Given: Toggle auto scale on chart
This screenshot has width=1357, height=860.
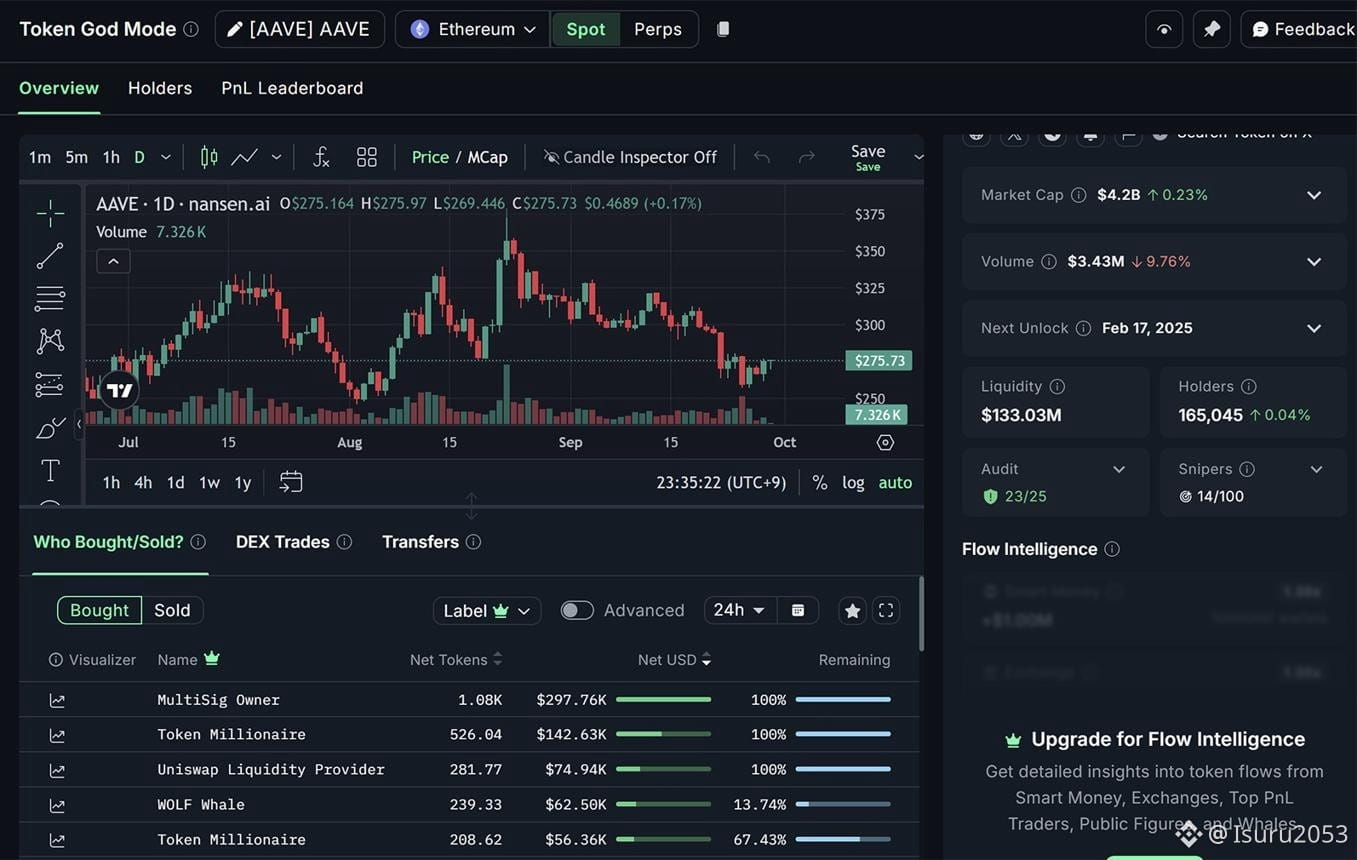Looking at the screenshot, I should click(895, 482).
